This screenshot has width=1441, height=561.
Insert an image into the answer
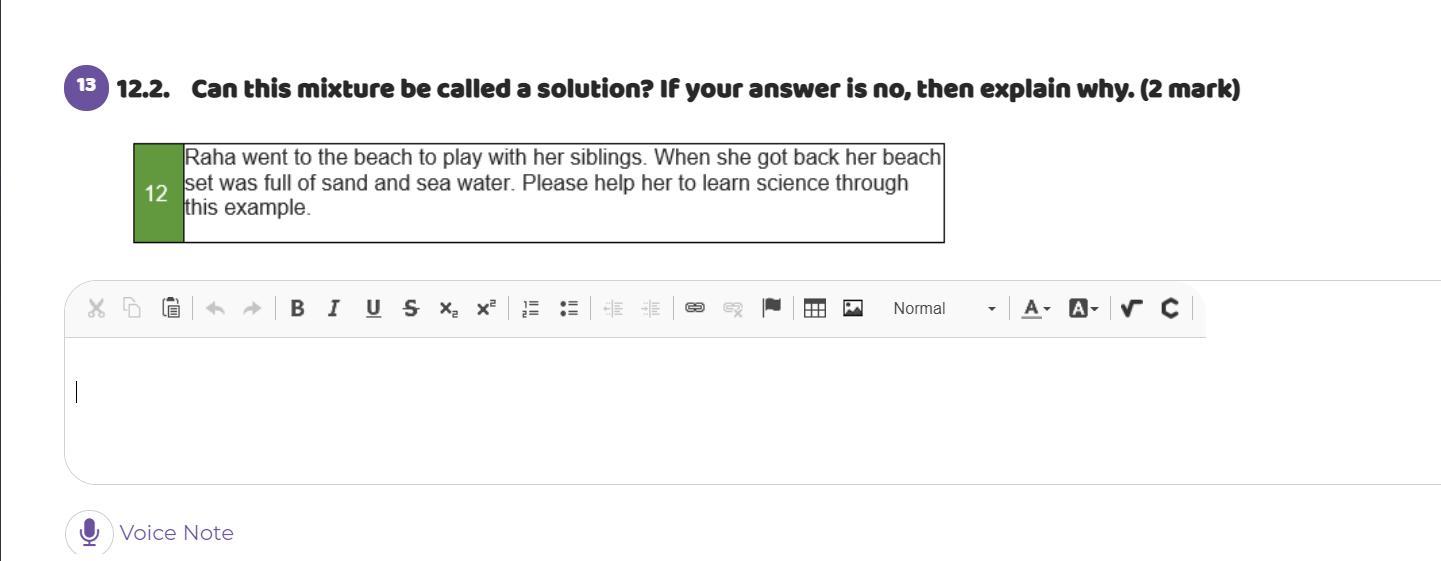tap(853, 308)
